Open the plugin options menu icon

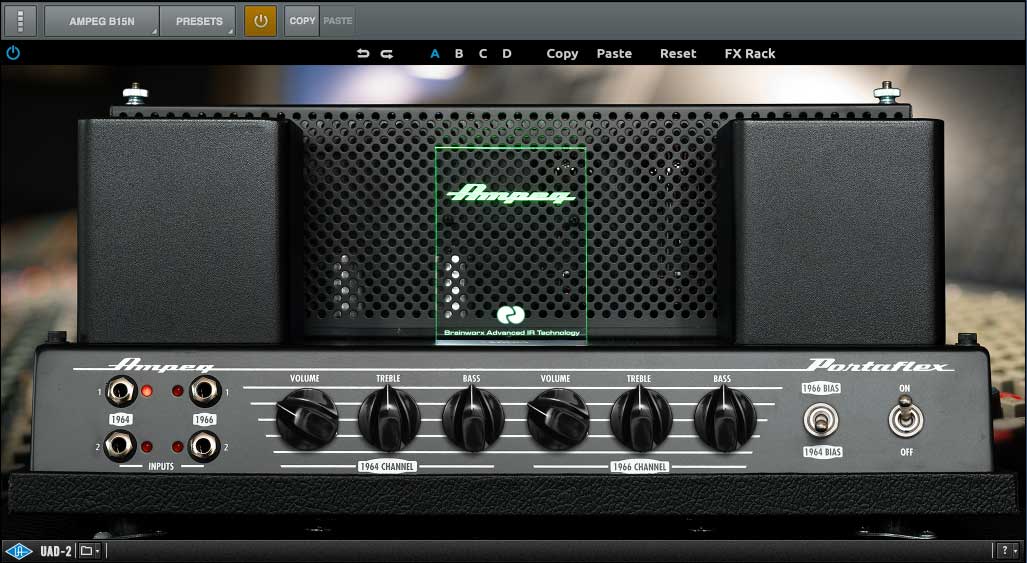pyautogui.click(x=21, y=21)
